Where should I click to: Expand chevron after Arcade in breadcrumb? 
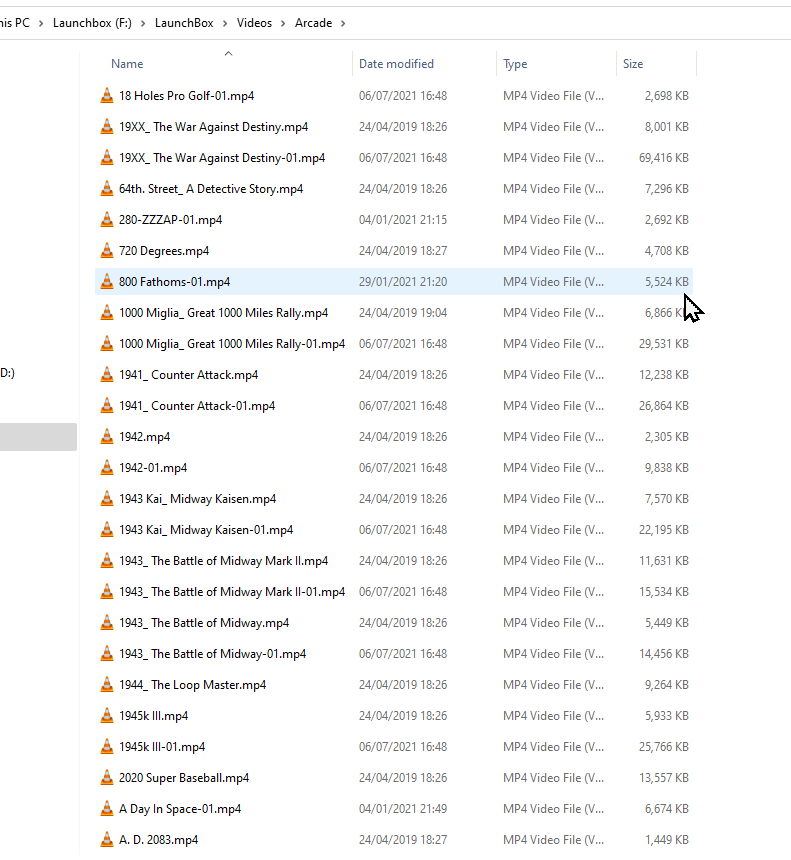tap(343, 23)
